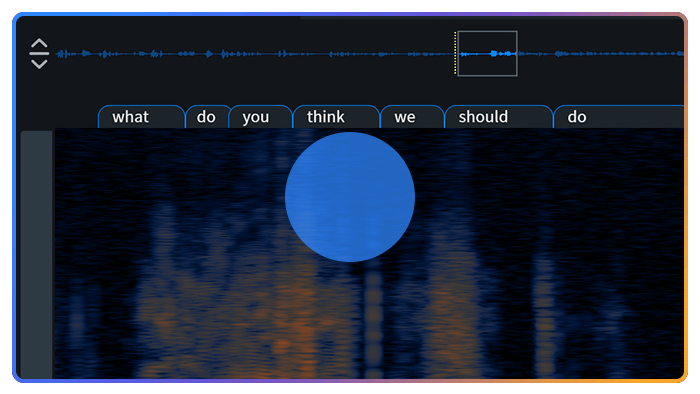Click the bright blue peak inside the viewport box
700x394 pixels.
coord(493,54)
